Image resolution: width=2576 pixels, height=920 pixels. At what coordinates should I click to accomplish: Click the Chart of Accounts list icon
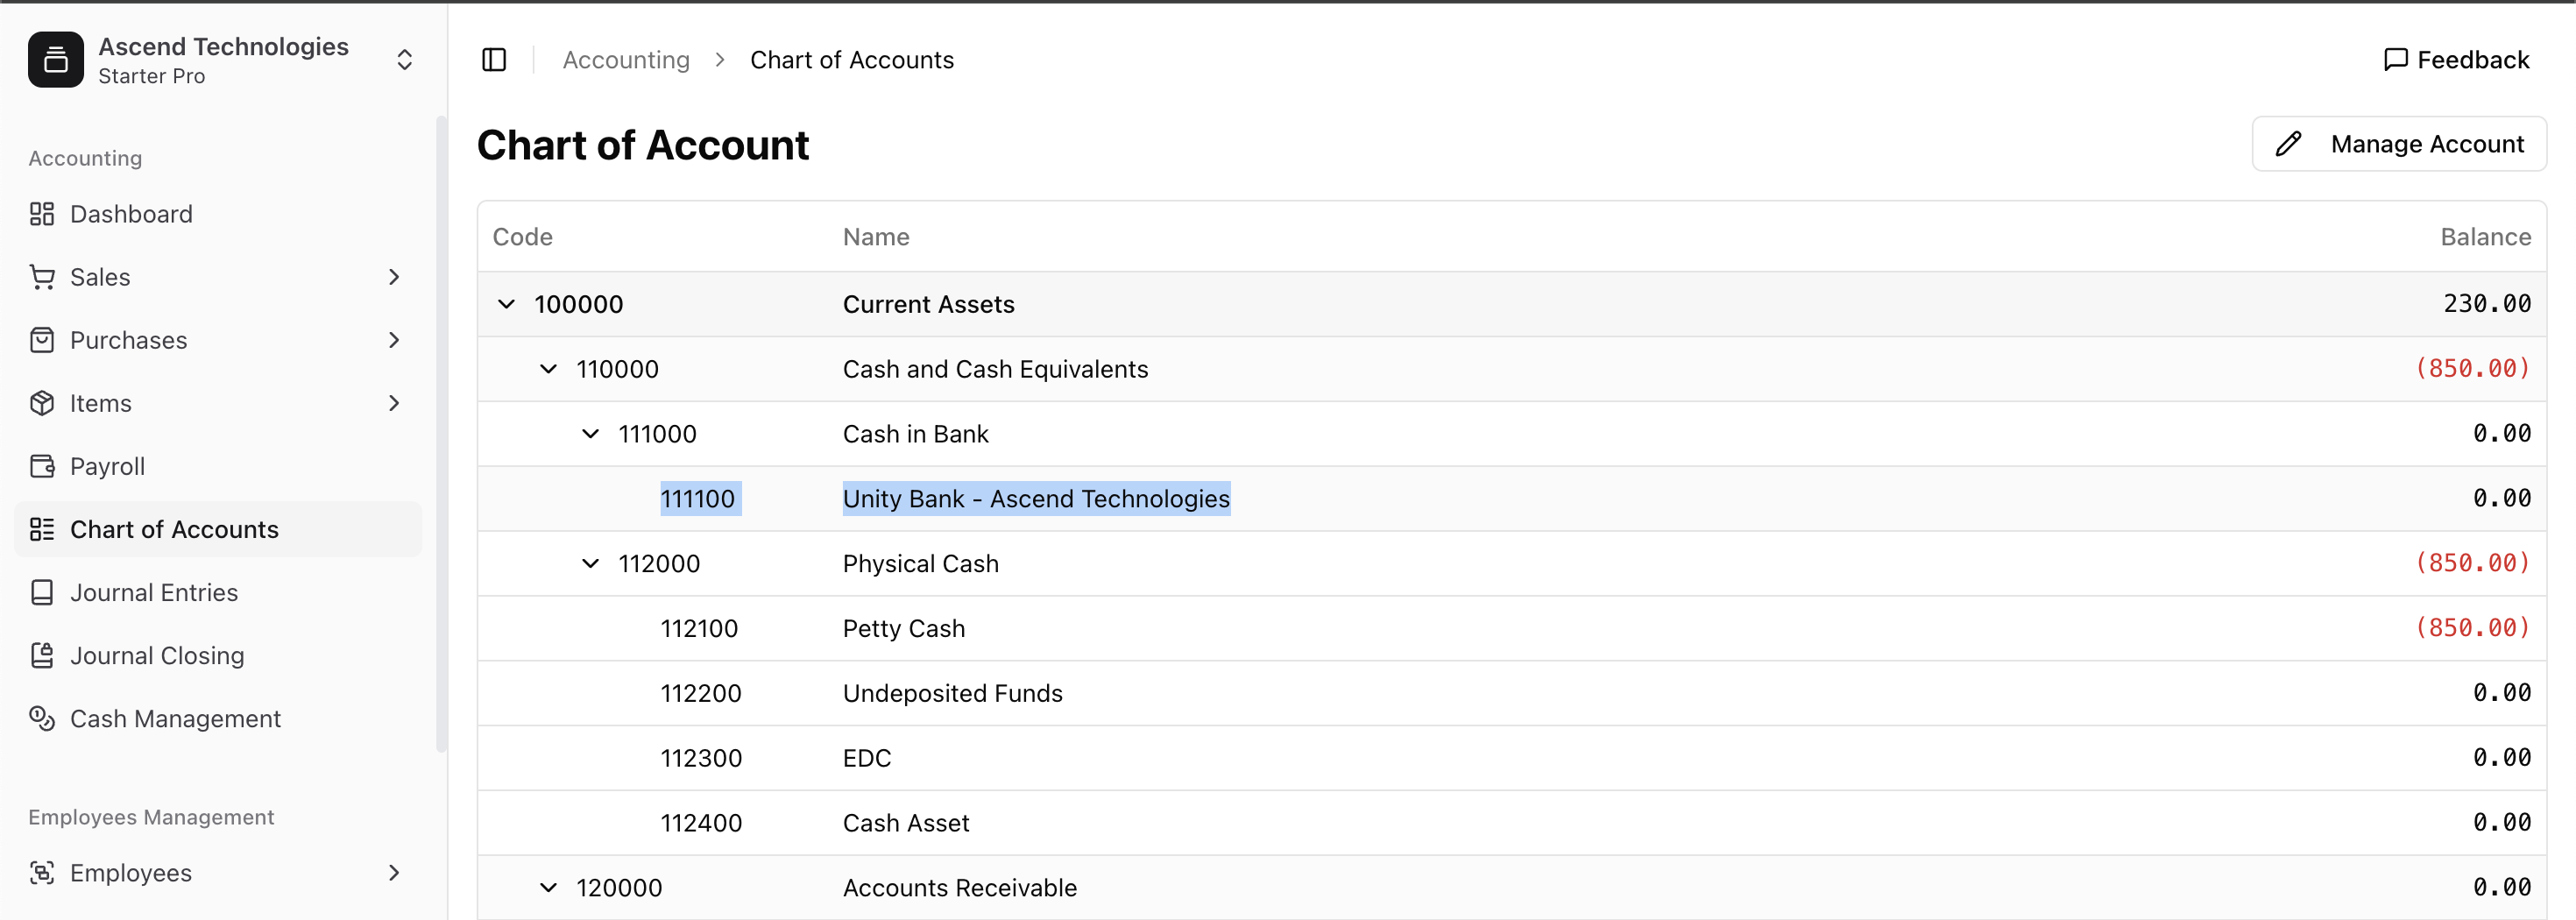(x=42, y=529)
